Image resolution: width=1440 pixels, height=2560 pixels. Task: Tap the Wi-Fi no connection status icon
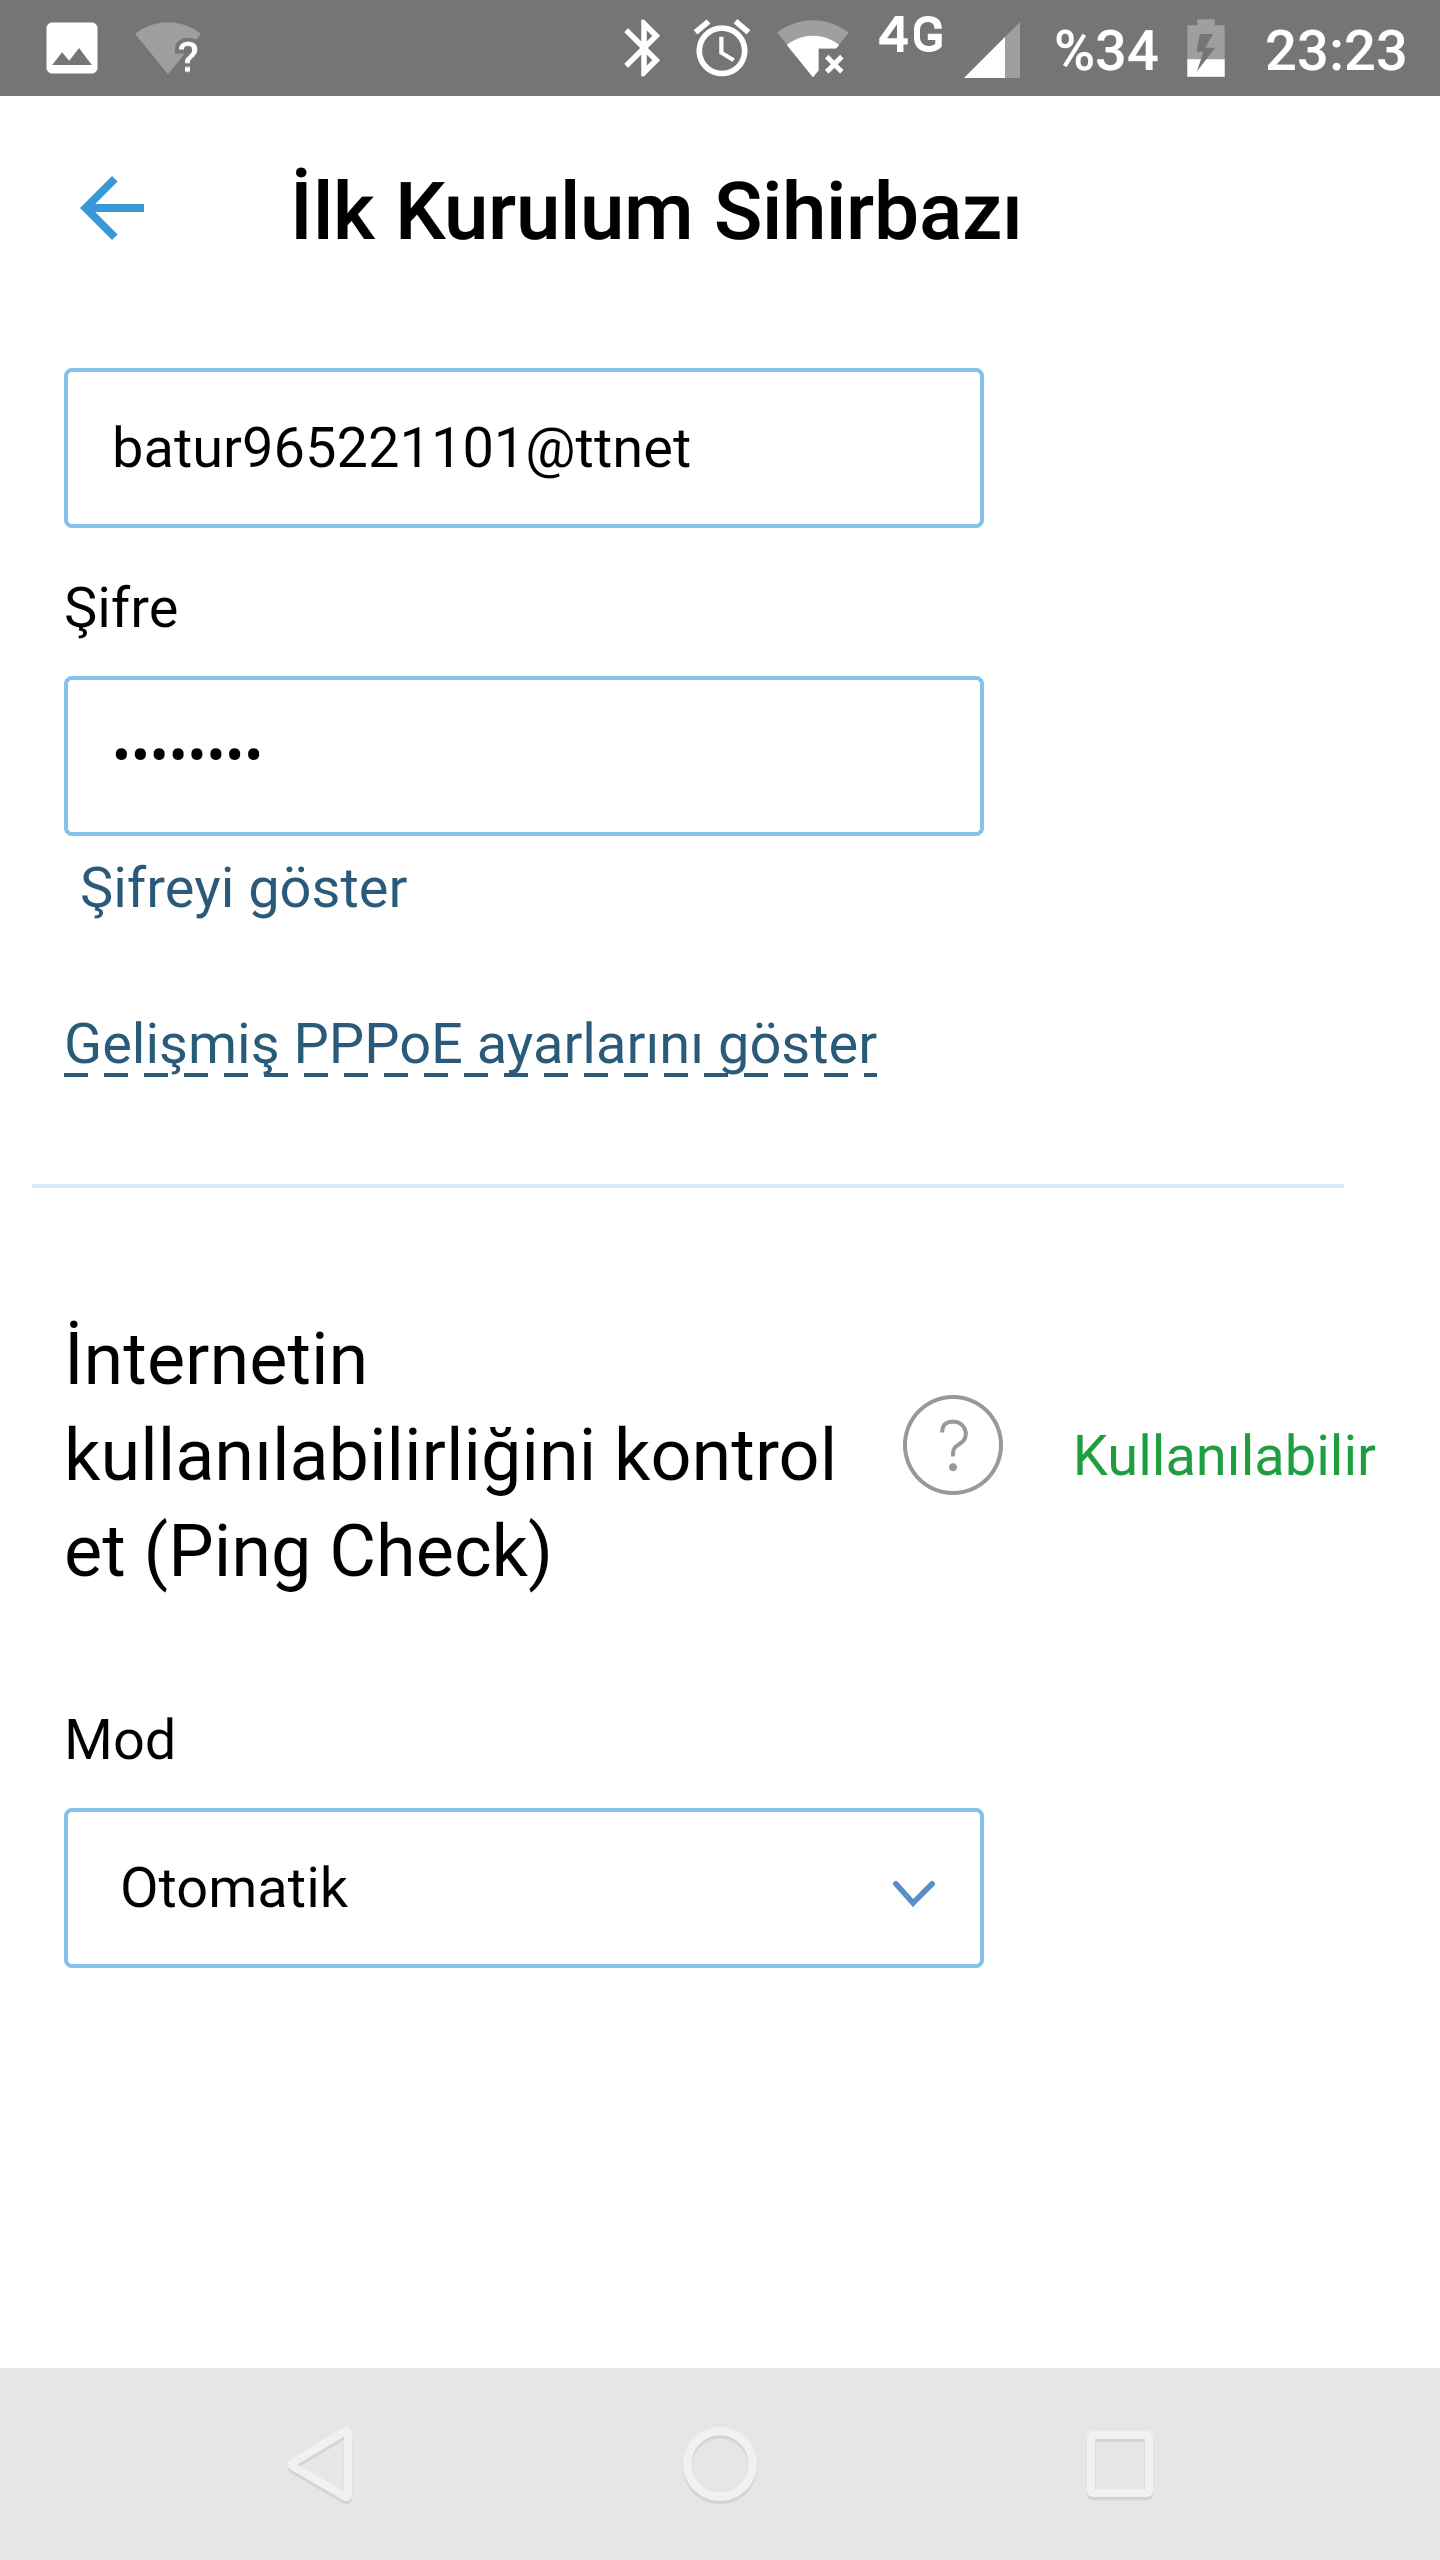[x=814, y=49]
